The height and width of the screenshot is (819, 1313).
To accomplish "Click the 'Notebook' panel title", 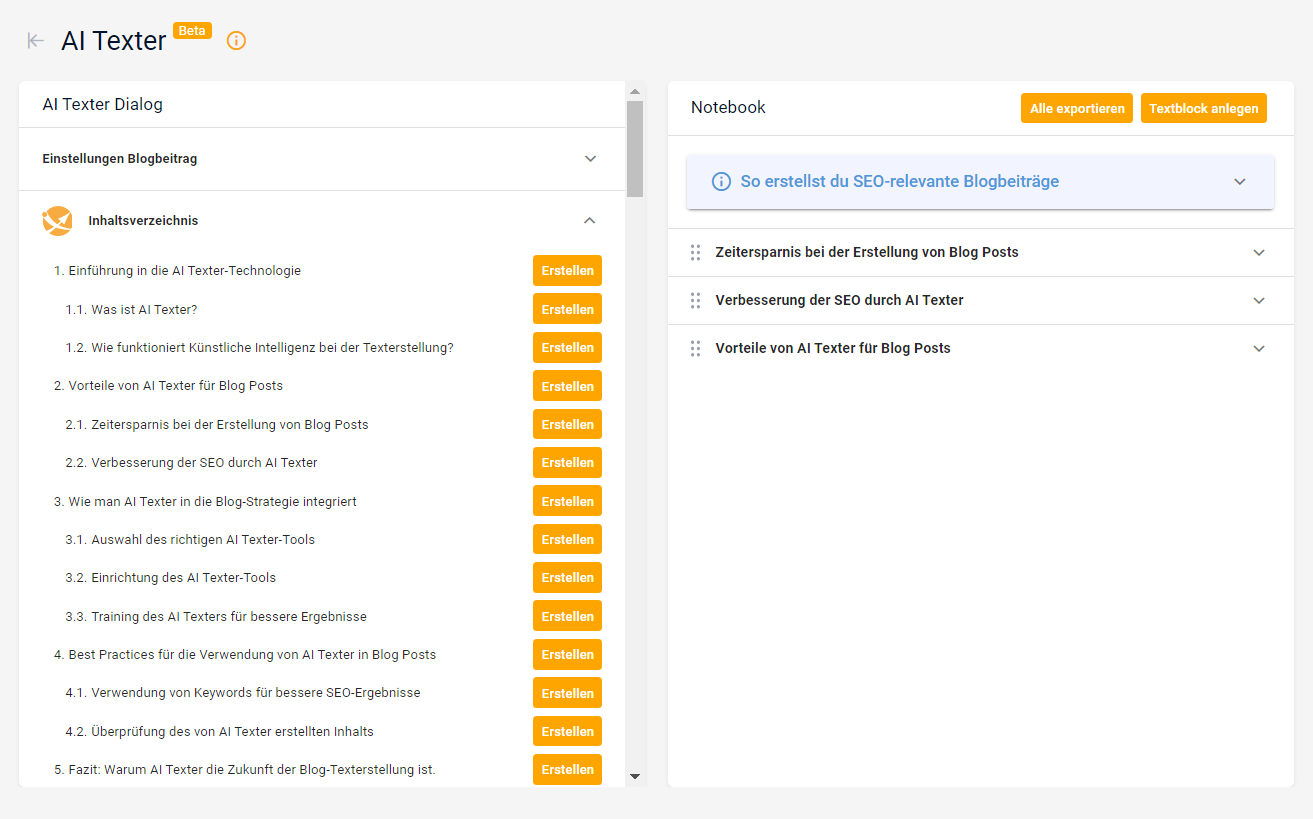I will 728,108.
